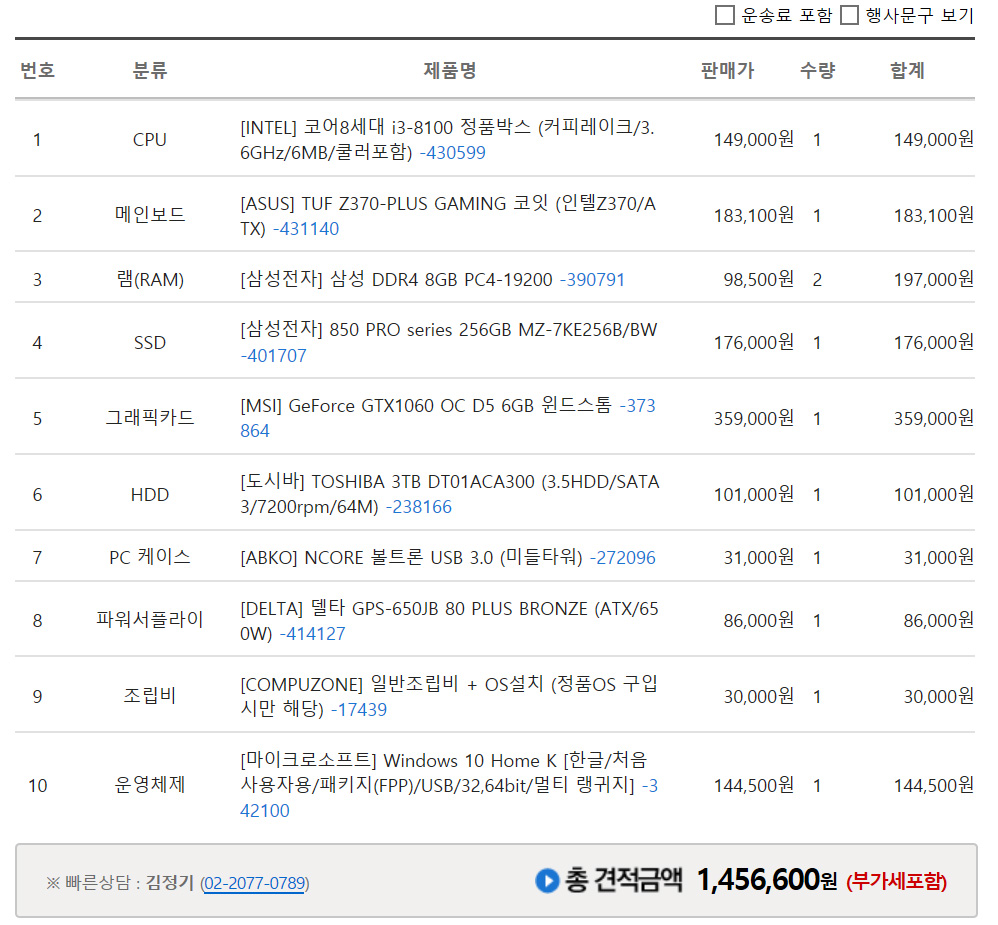Select the 조립비 category cell

coord(150,696)
